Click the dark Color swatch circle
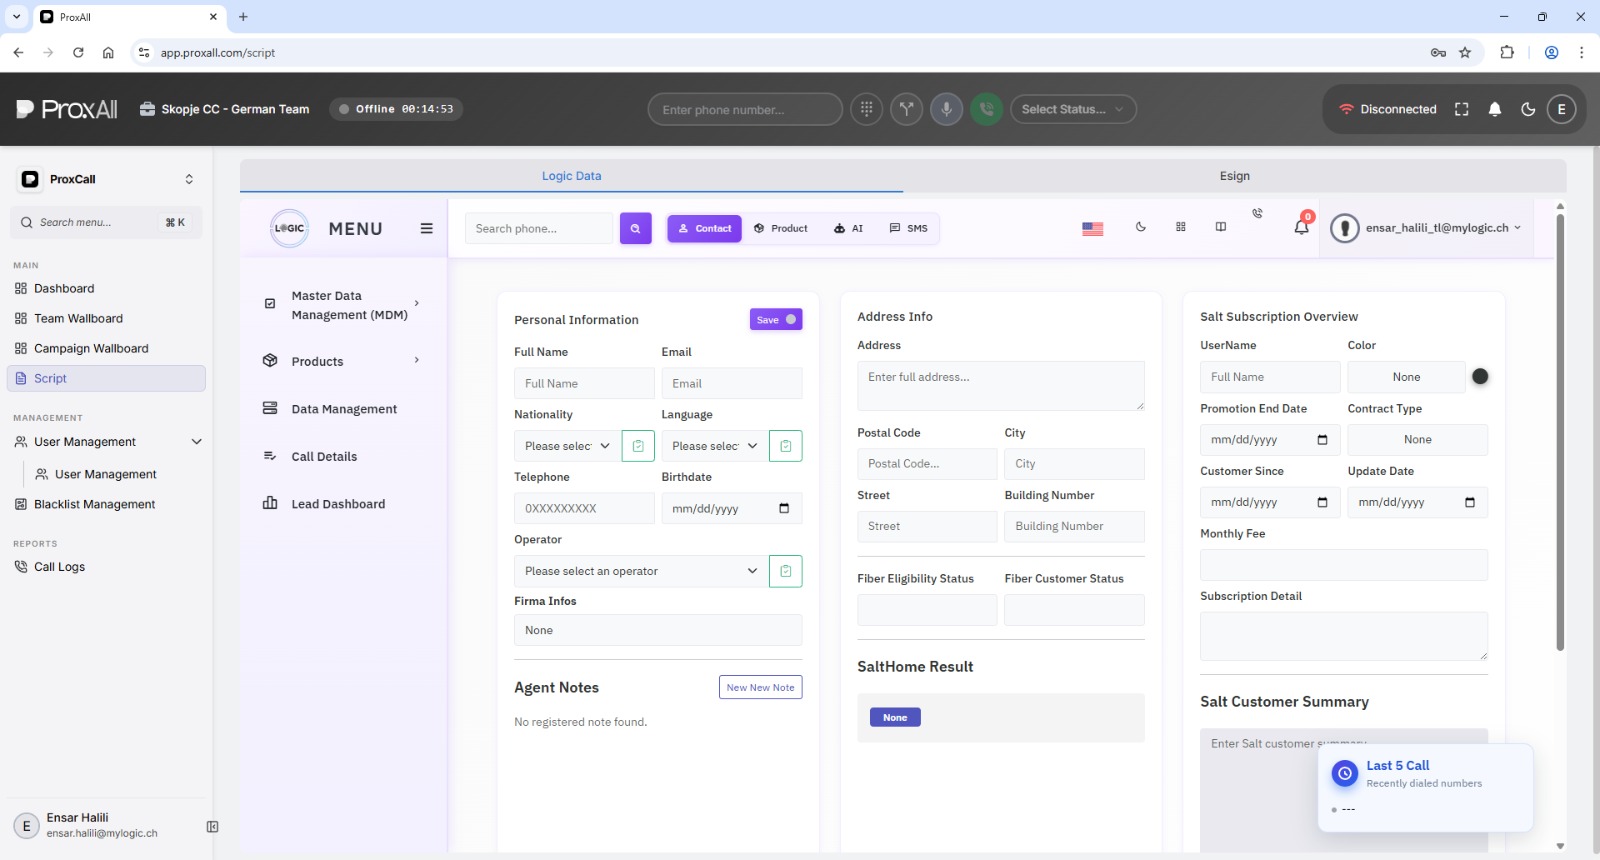Screen dimensions: 1600x860 pos(1481,377)
